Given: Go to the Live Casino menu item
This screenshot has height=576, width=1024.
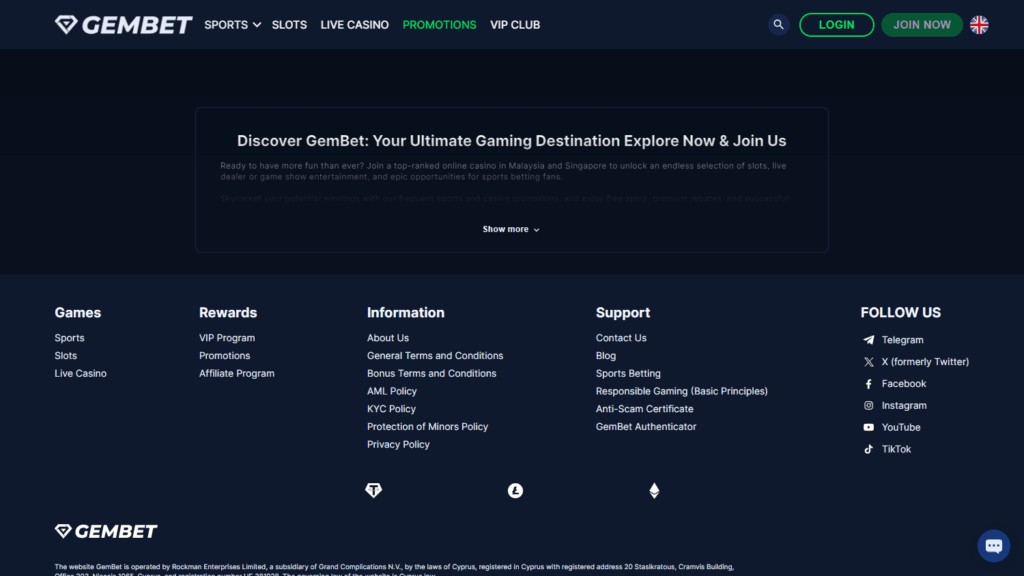Looking at the screenshot, I should tap(354, 25).
